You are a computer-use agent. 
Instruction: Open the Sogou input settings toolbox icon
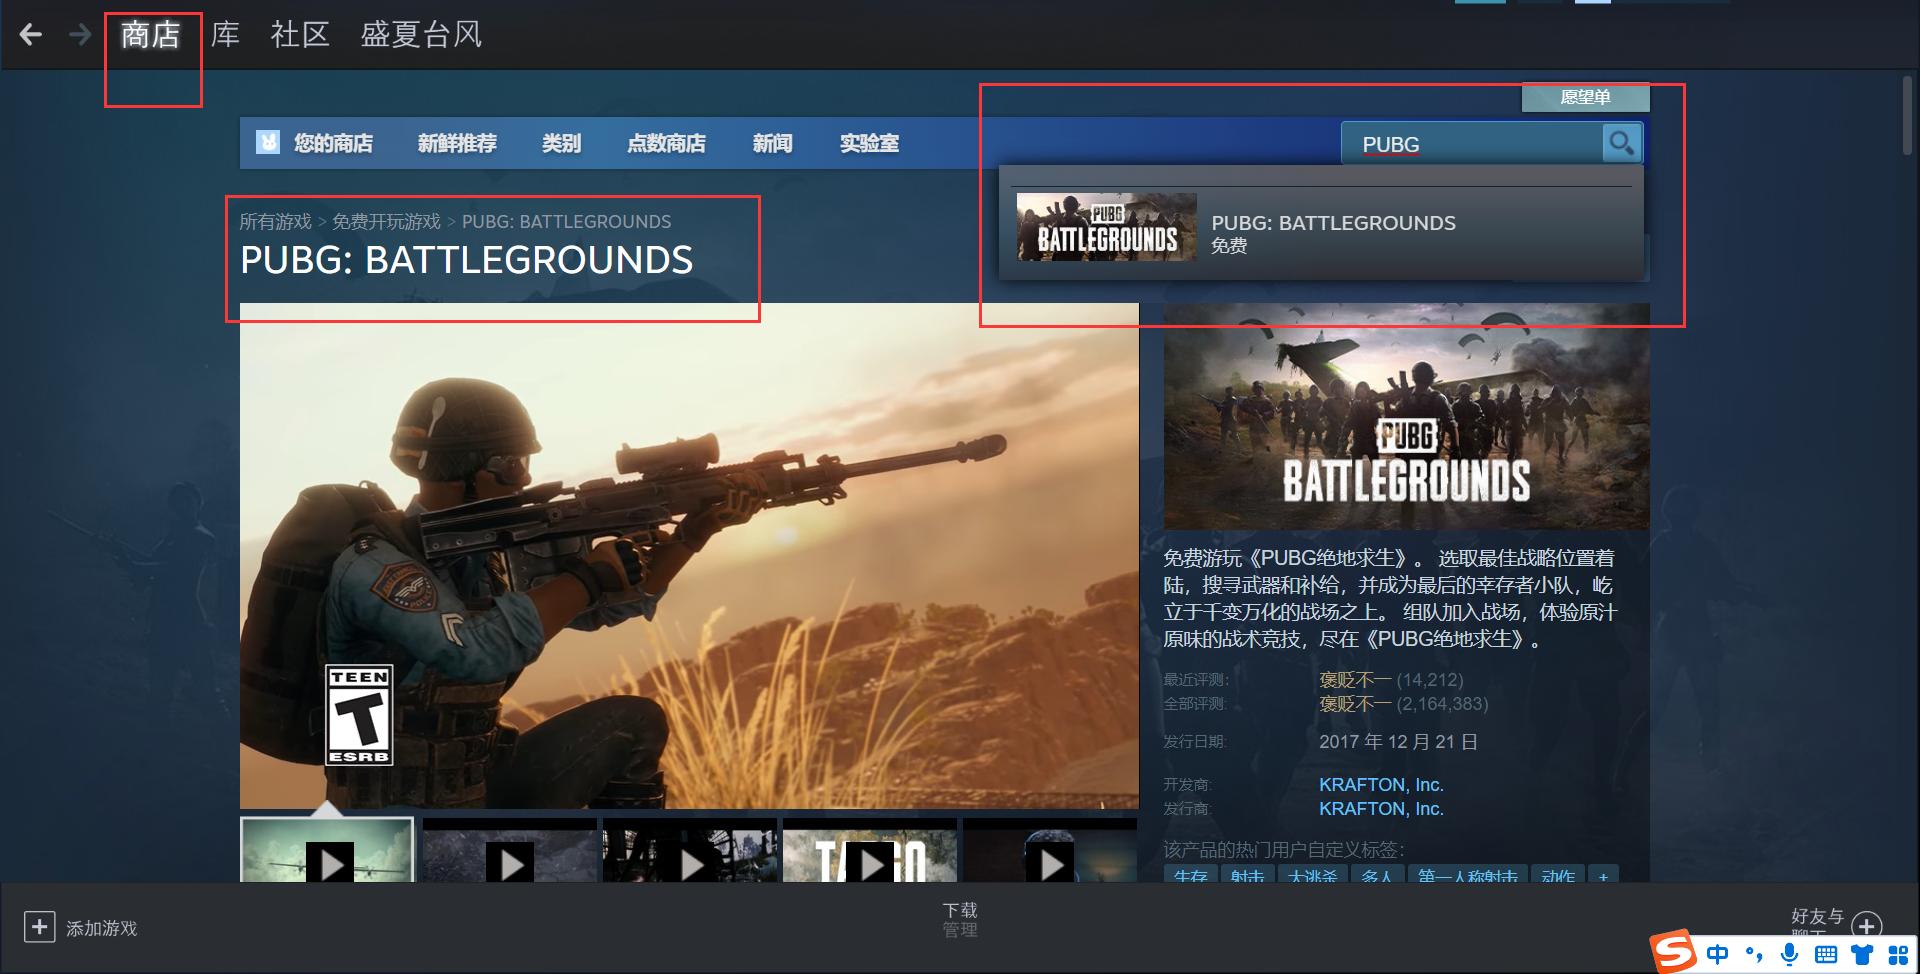click(1899, 953)
